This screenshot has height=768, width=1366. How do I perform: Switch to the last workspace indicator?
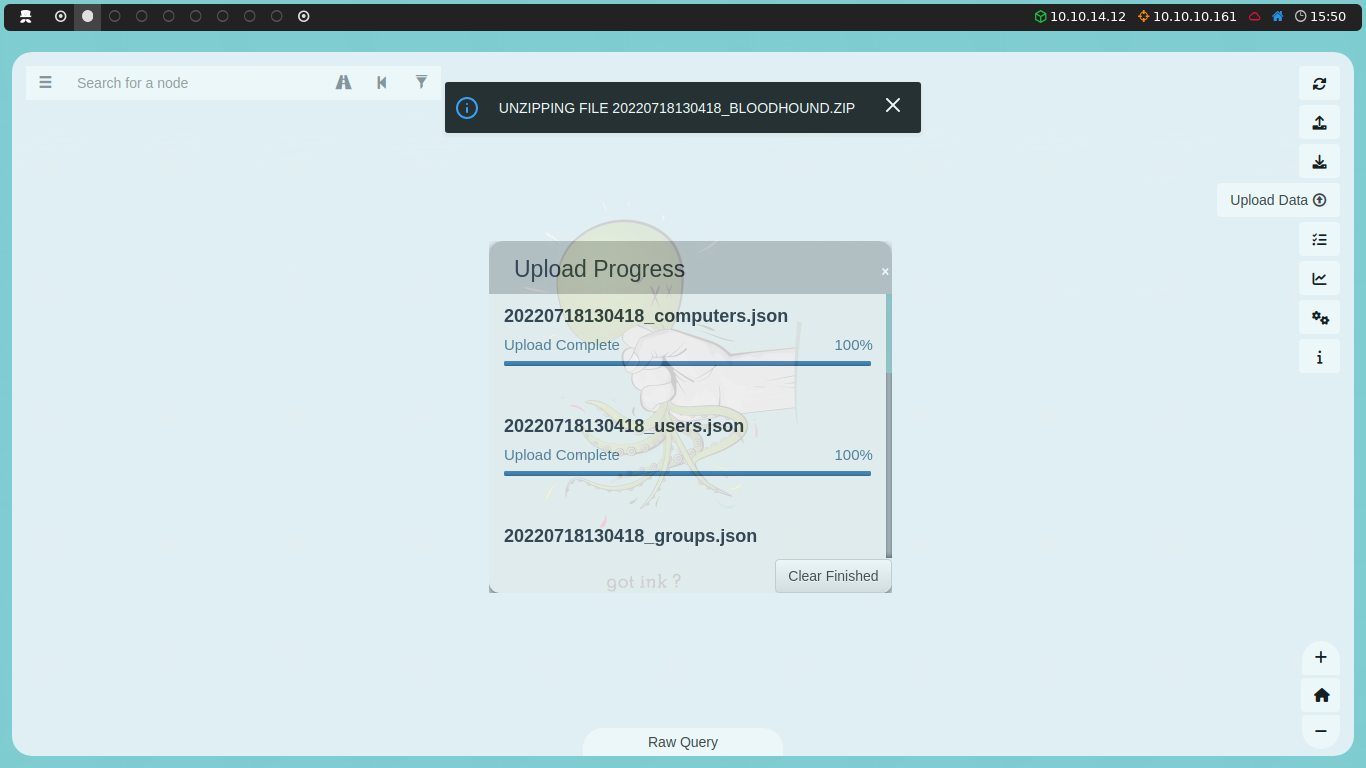click(x=304, y=16)
